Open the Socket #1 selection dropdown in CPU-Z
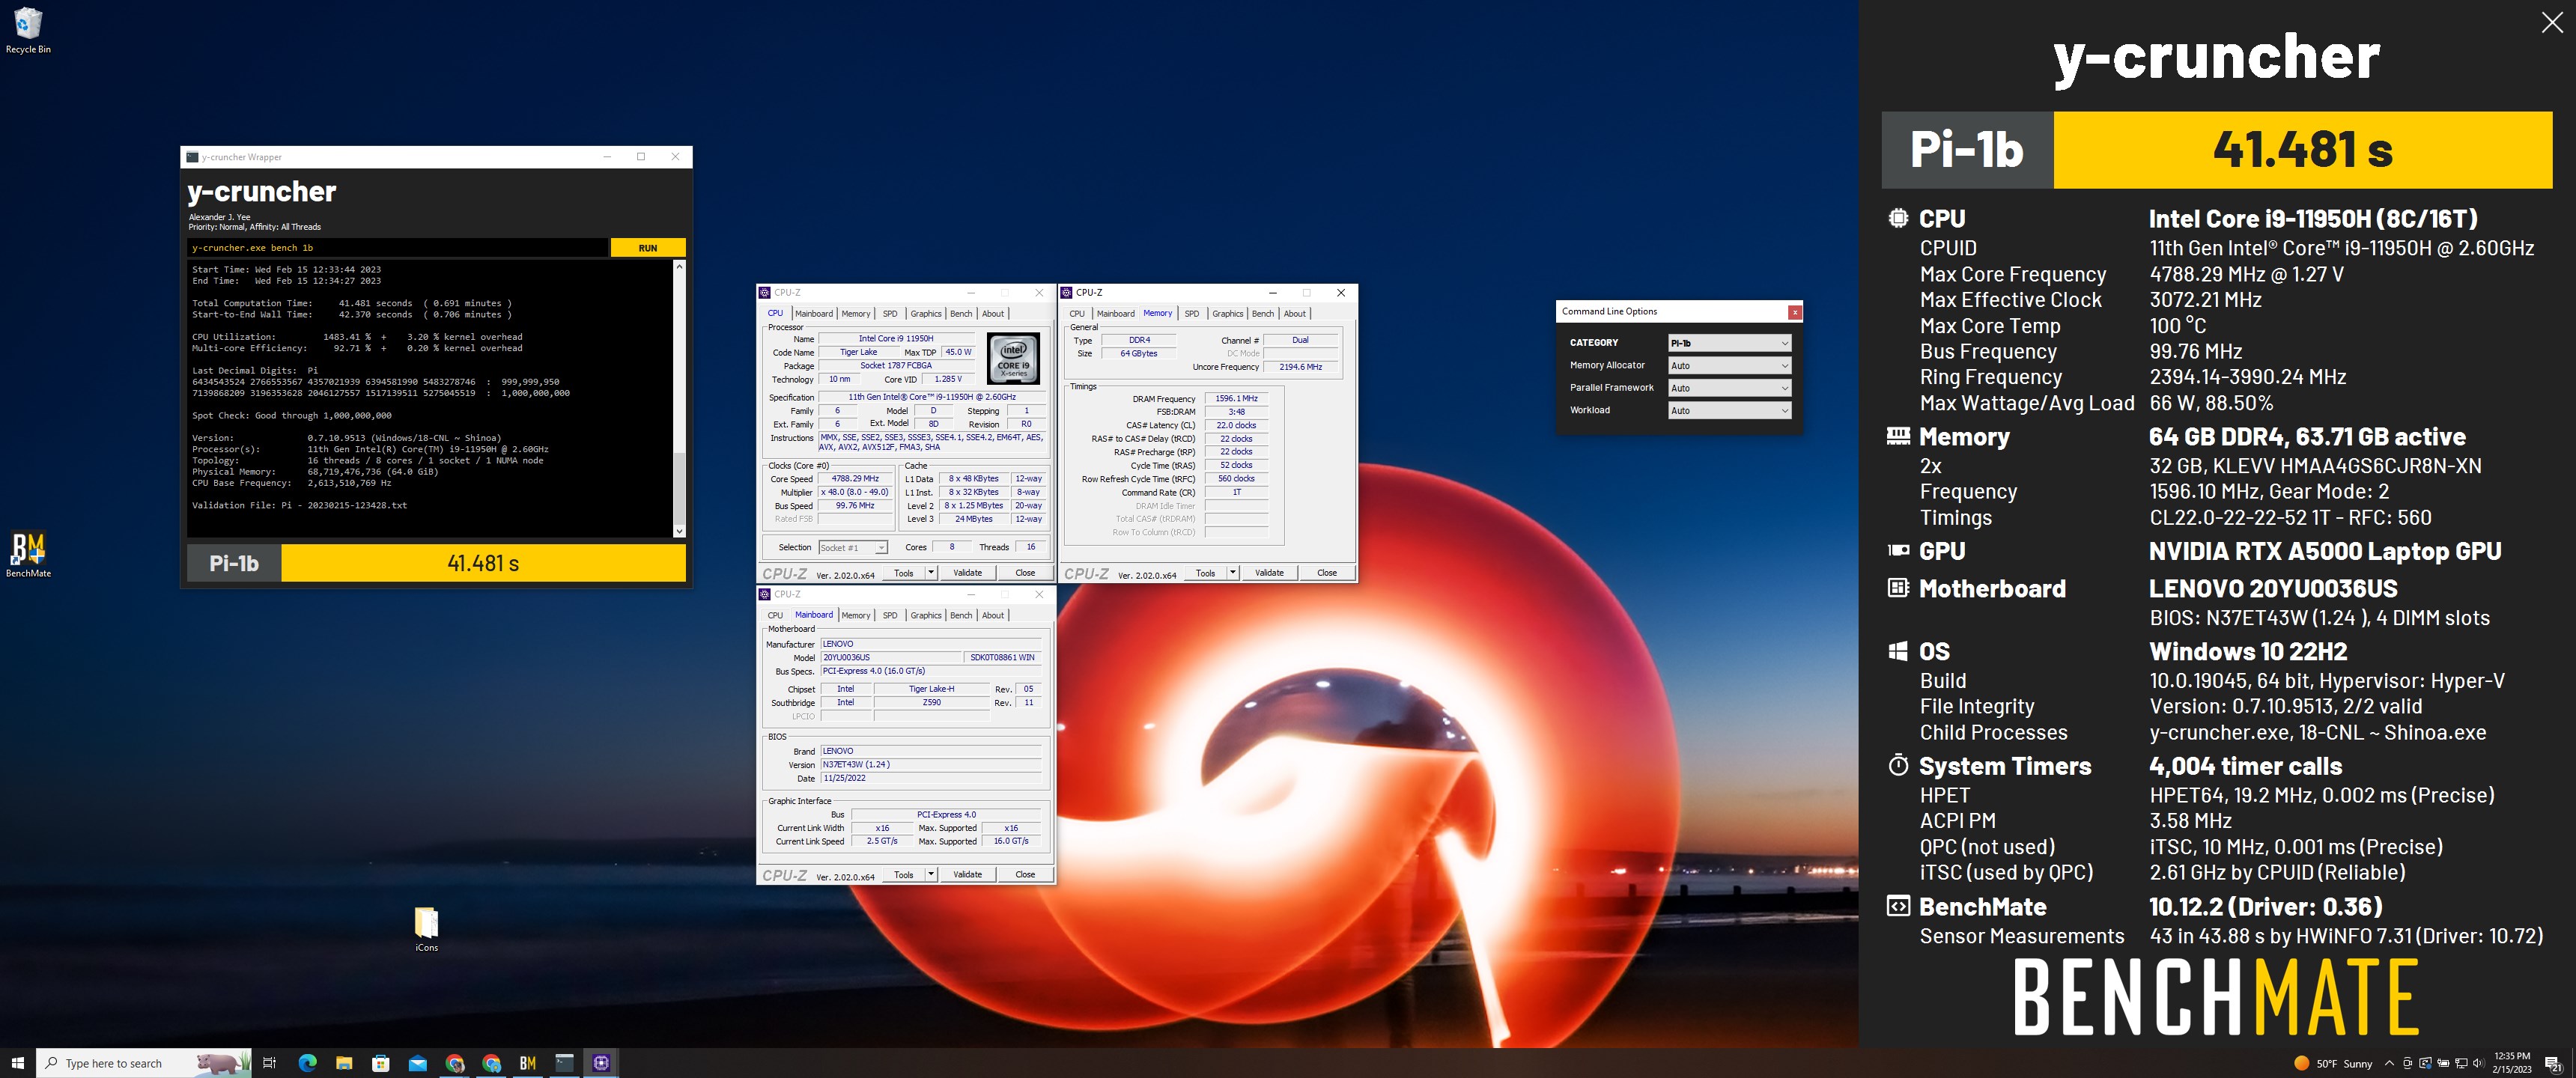The width and height of the screenshot is (2576, 1078). 853,548
